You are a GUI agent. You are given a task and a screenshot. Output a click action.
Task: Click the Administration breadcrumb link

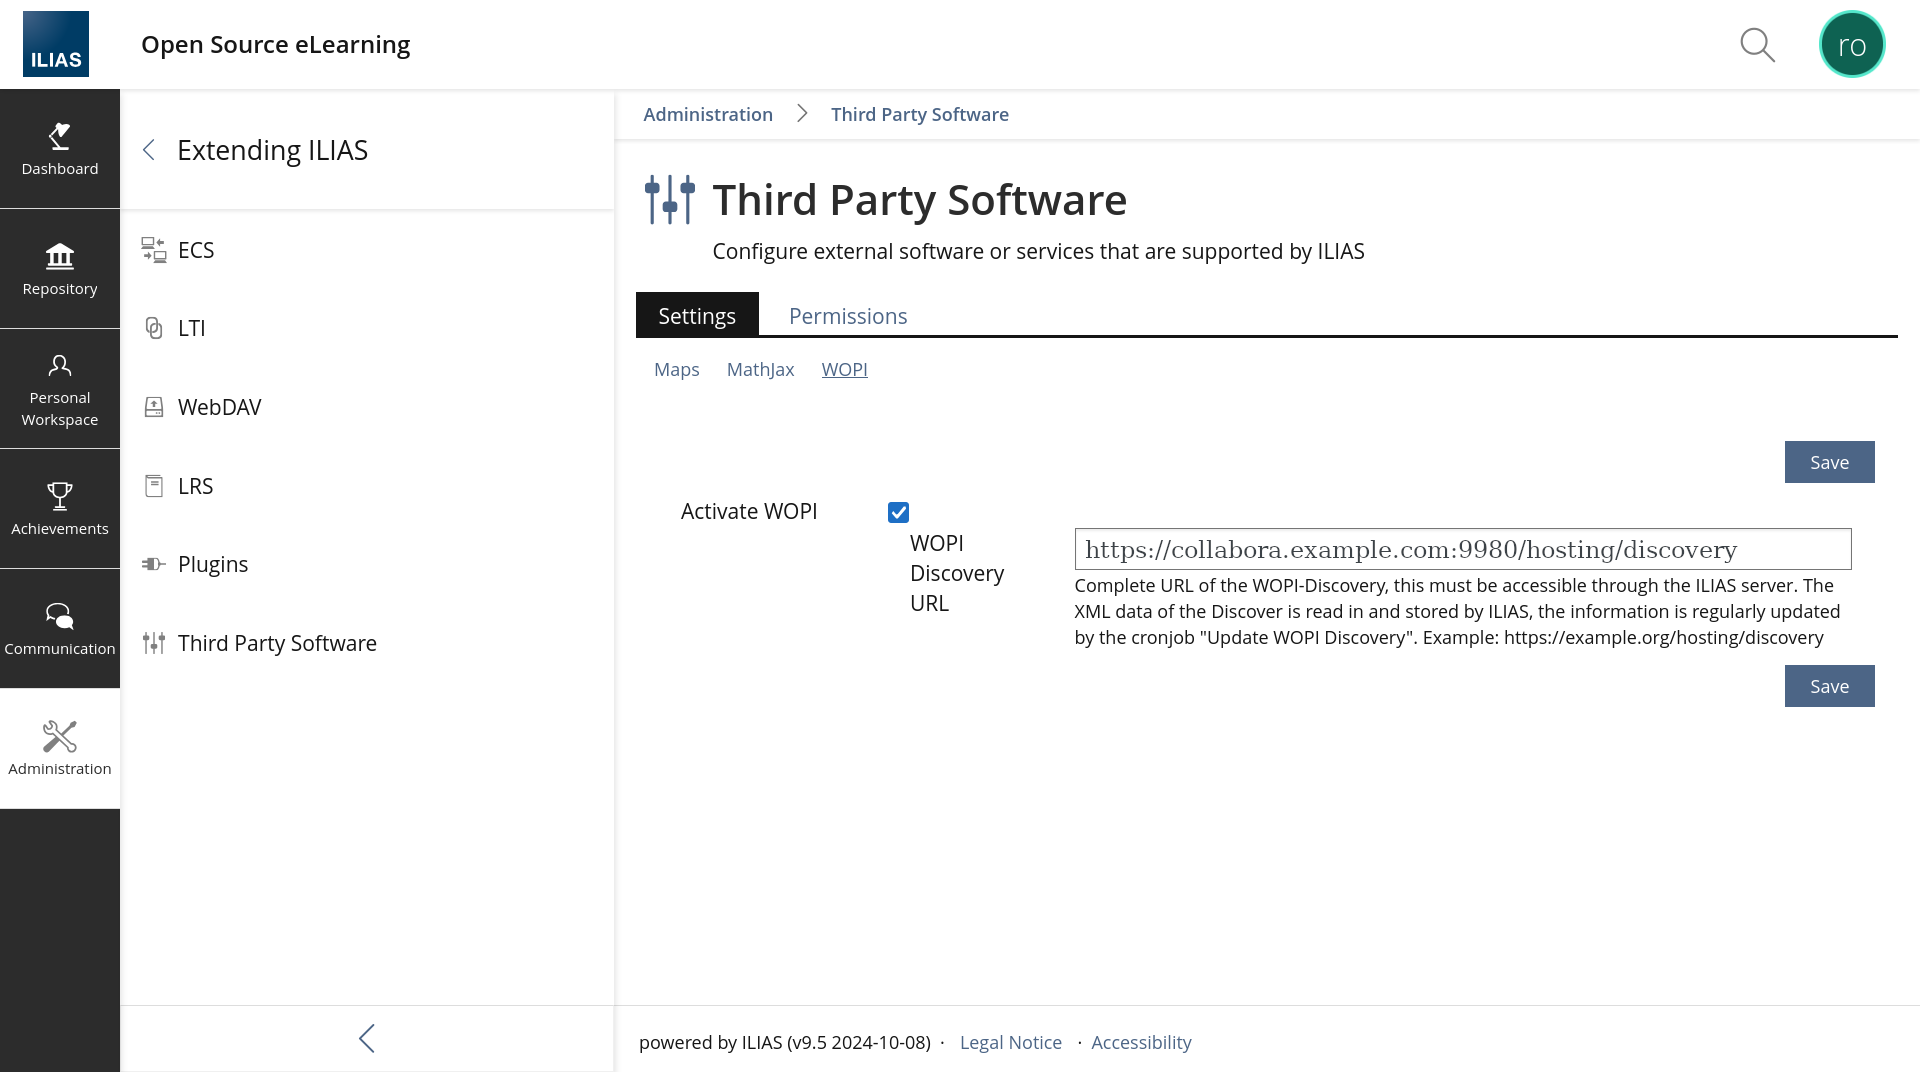[x=707, y=114]
